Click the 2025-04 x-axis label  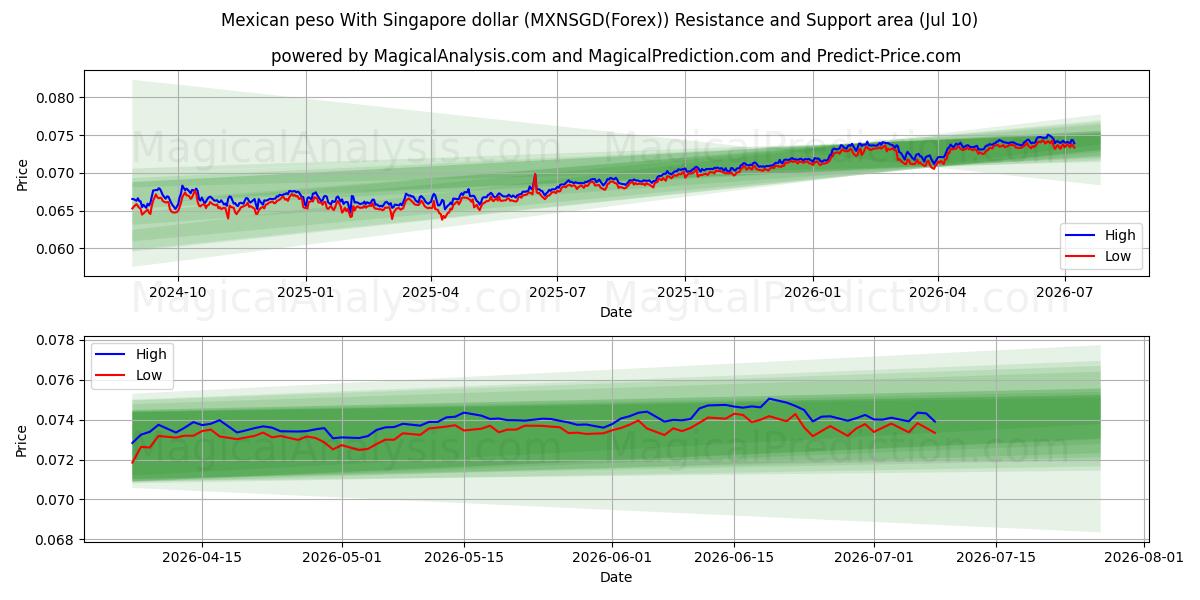pyautogui.click(x=431, y=292)
